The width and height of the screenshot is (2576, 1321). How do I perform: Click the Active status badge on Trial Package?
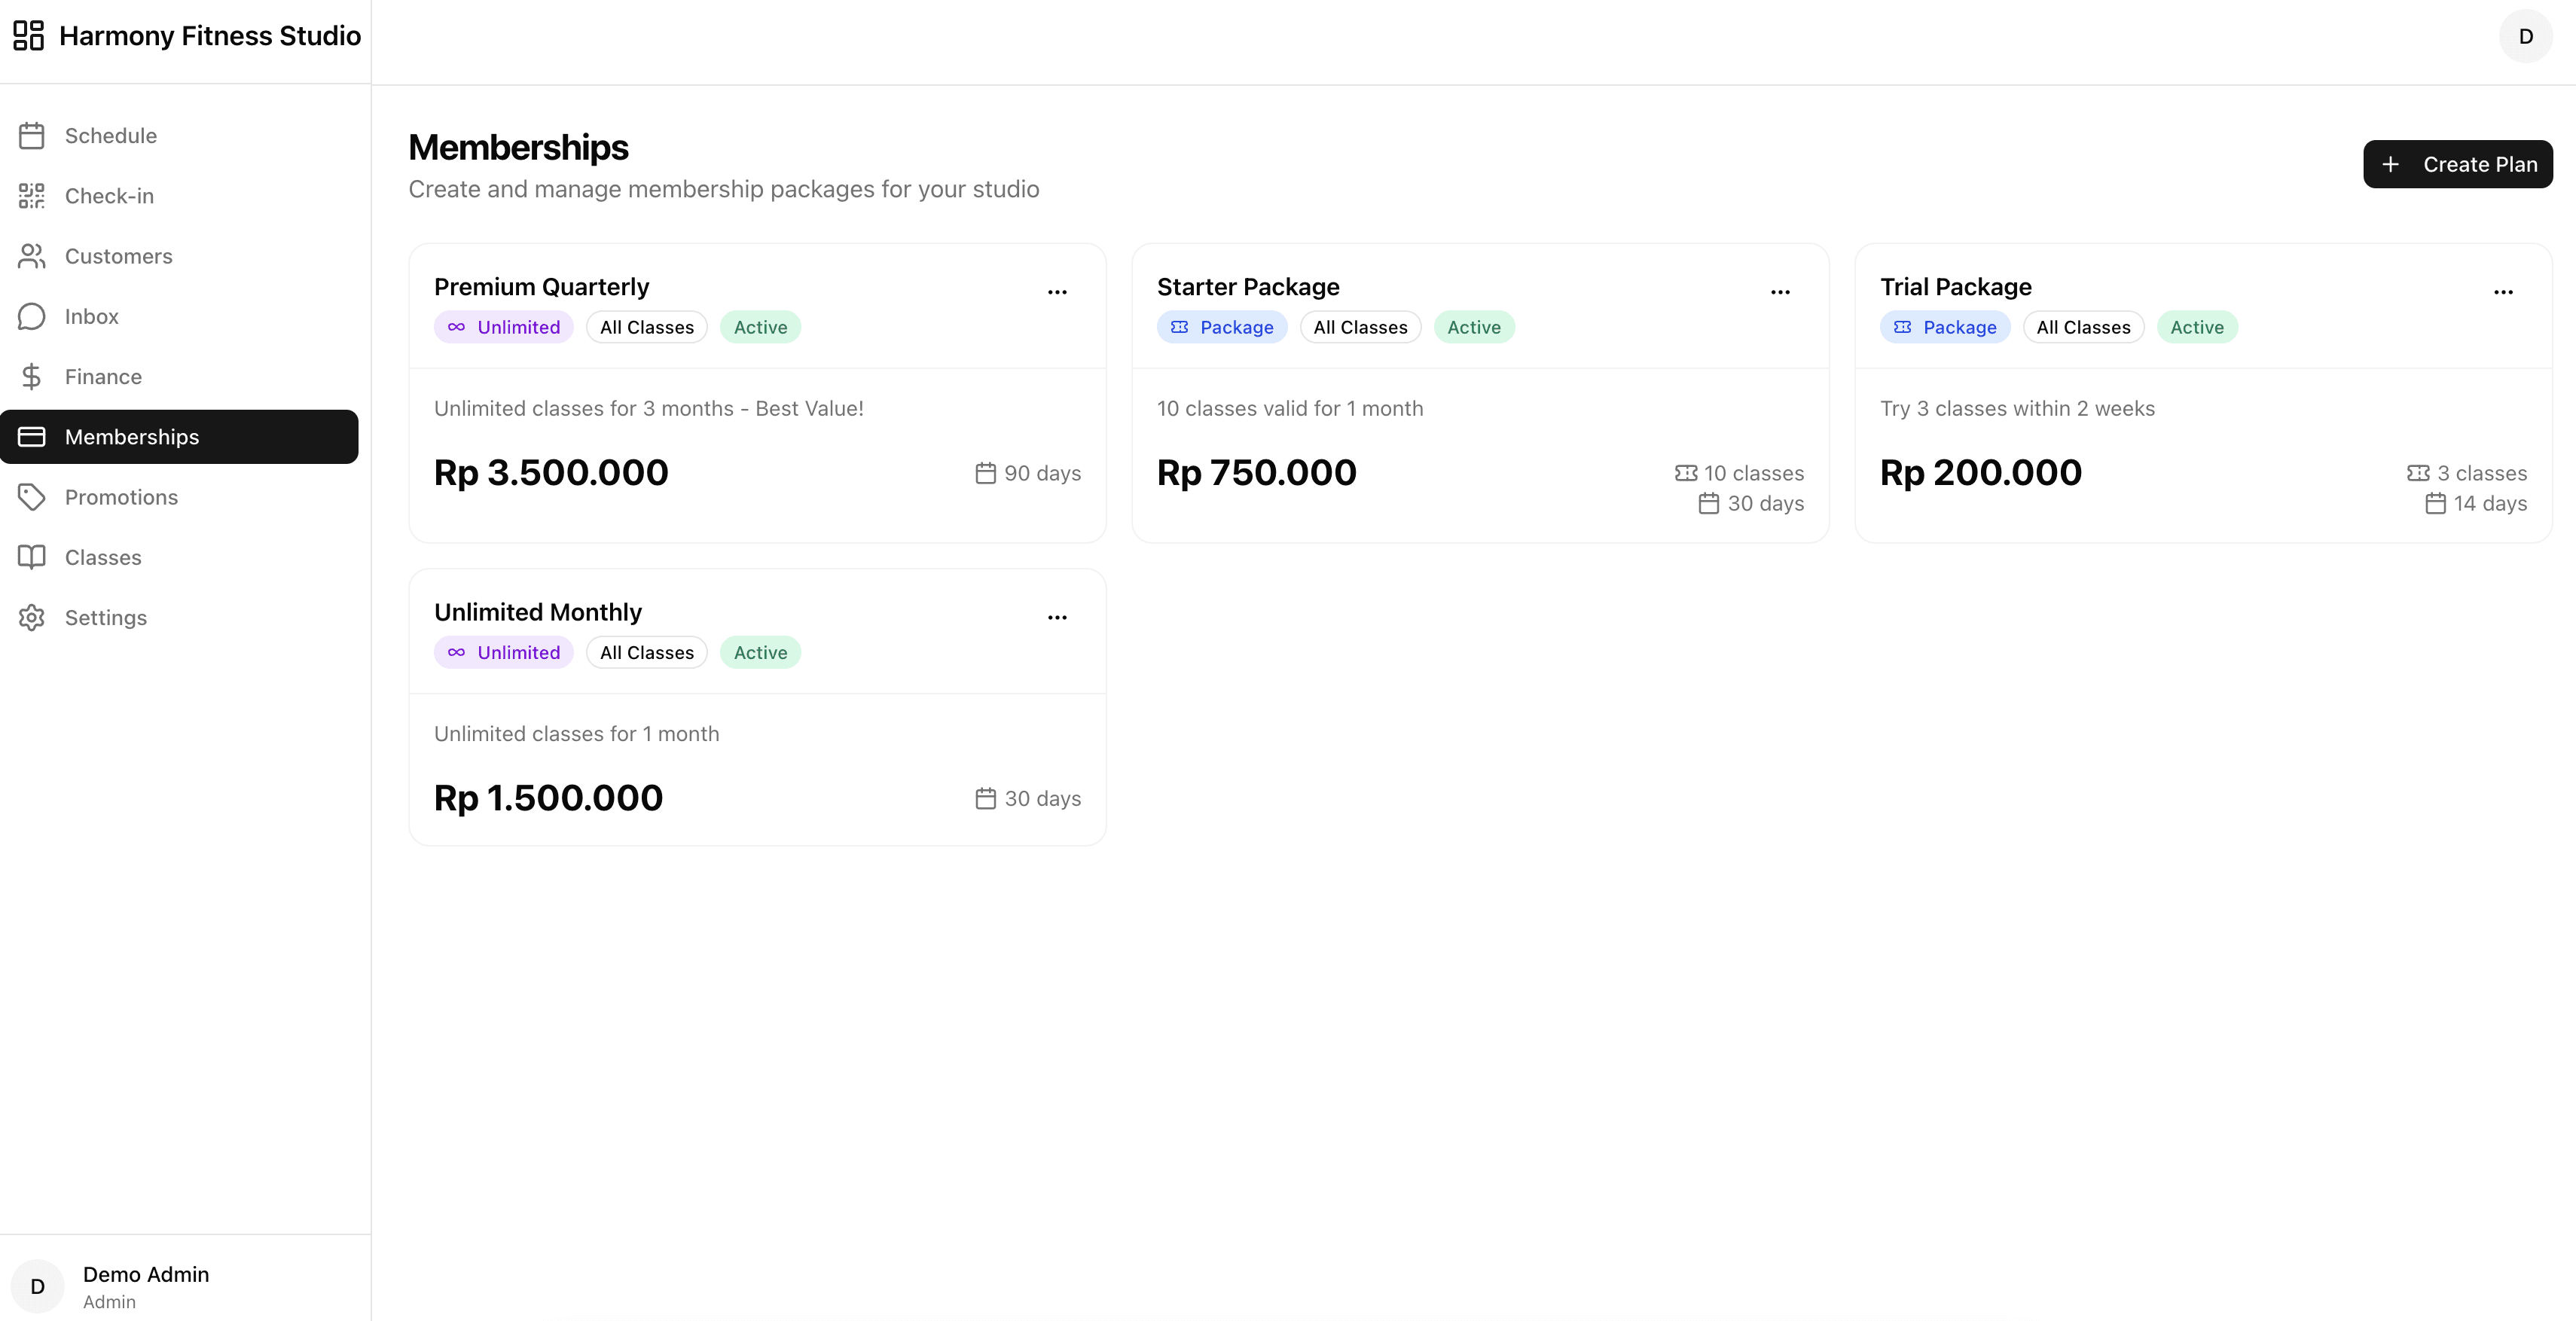click(x=2197, y=327)
